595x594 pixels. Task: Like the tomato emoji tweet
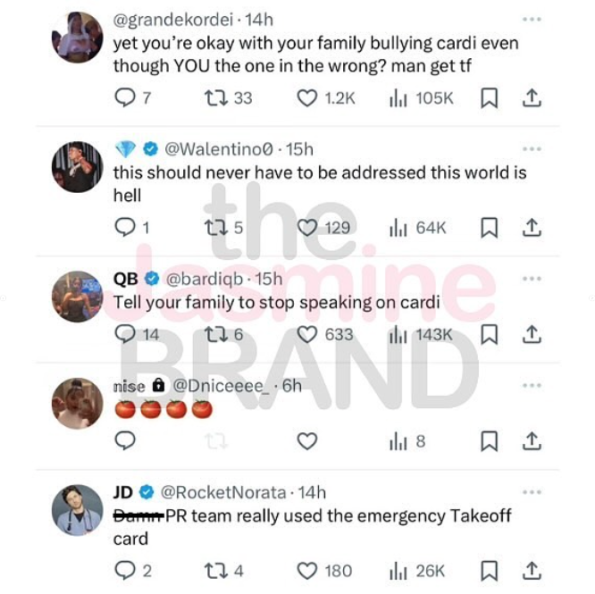[x=307, y=441]
